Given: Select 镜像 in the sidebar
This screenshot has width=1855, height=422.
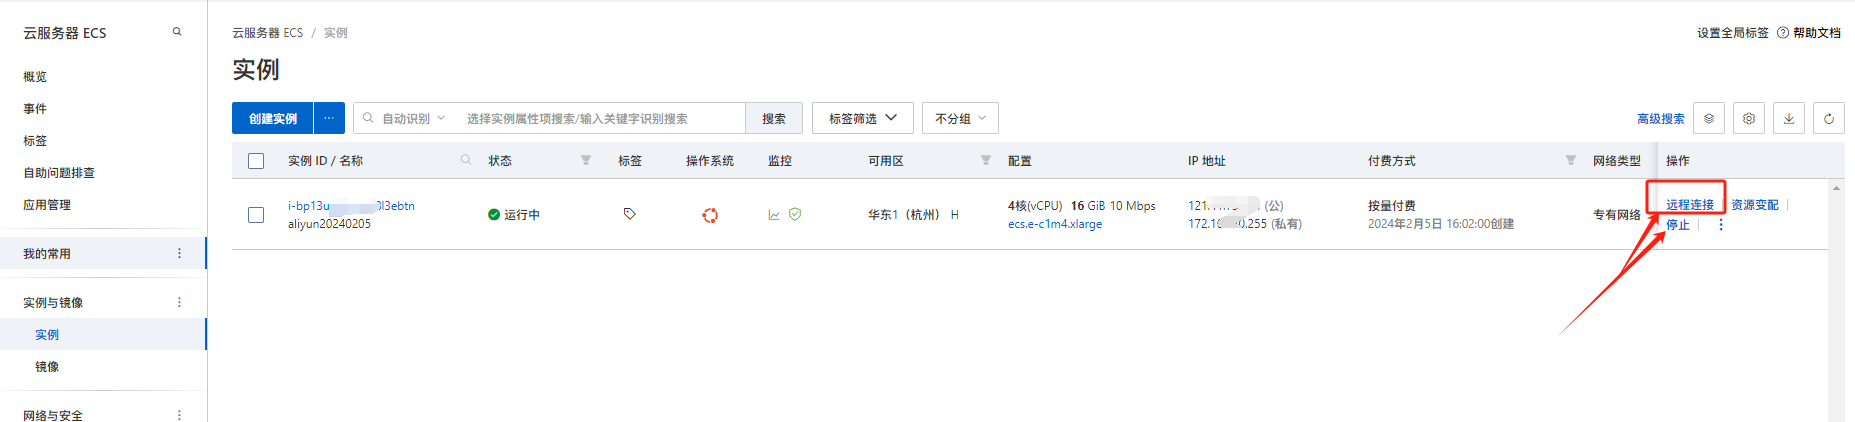Looking at the screenshot, I should [47, 367].
